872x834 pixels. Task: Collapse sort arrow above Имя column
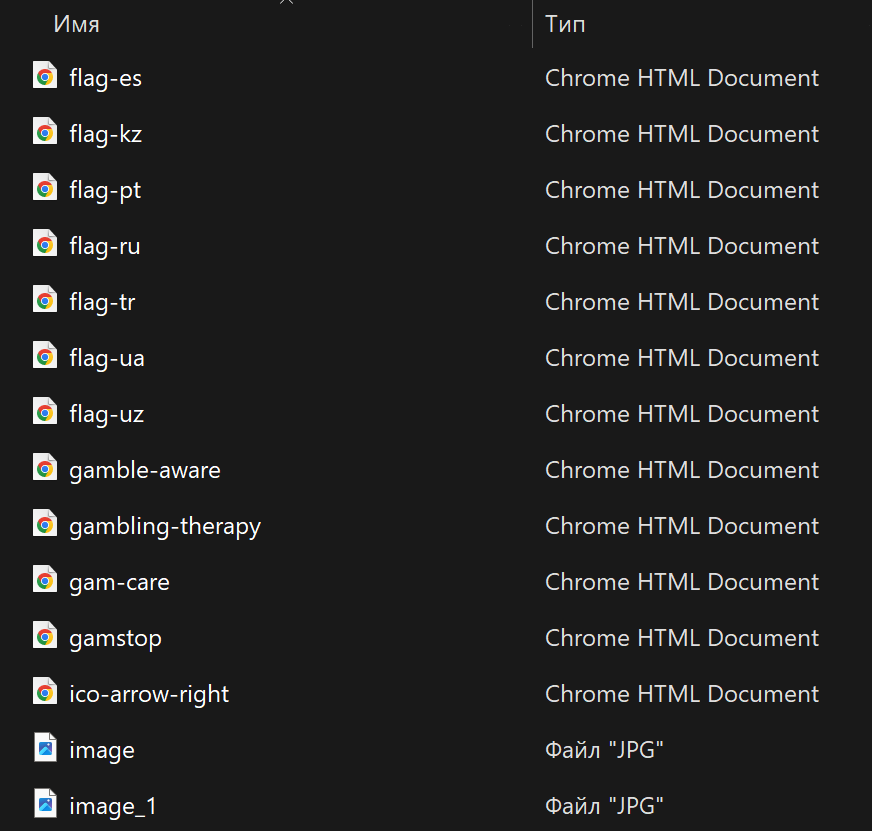click(287, 3)
